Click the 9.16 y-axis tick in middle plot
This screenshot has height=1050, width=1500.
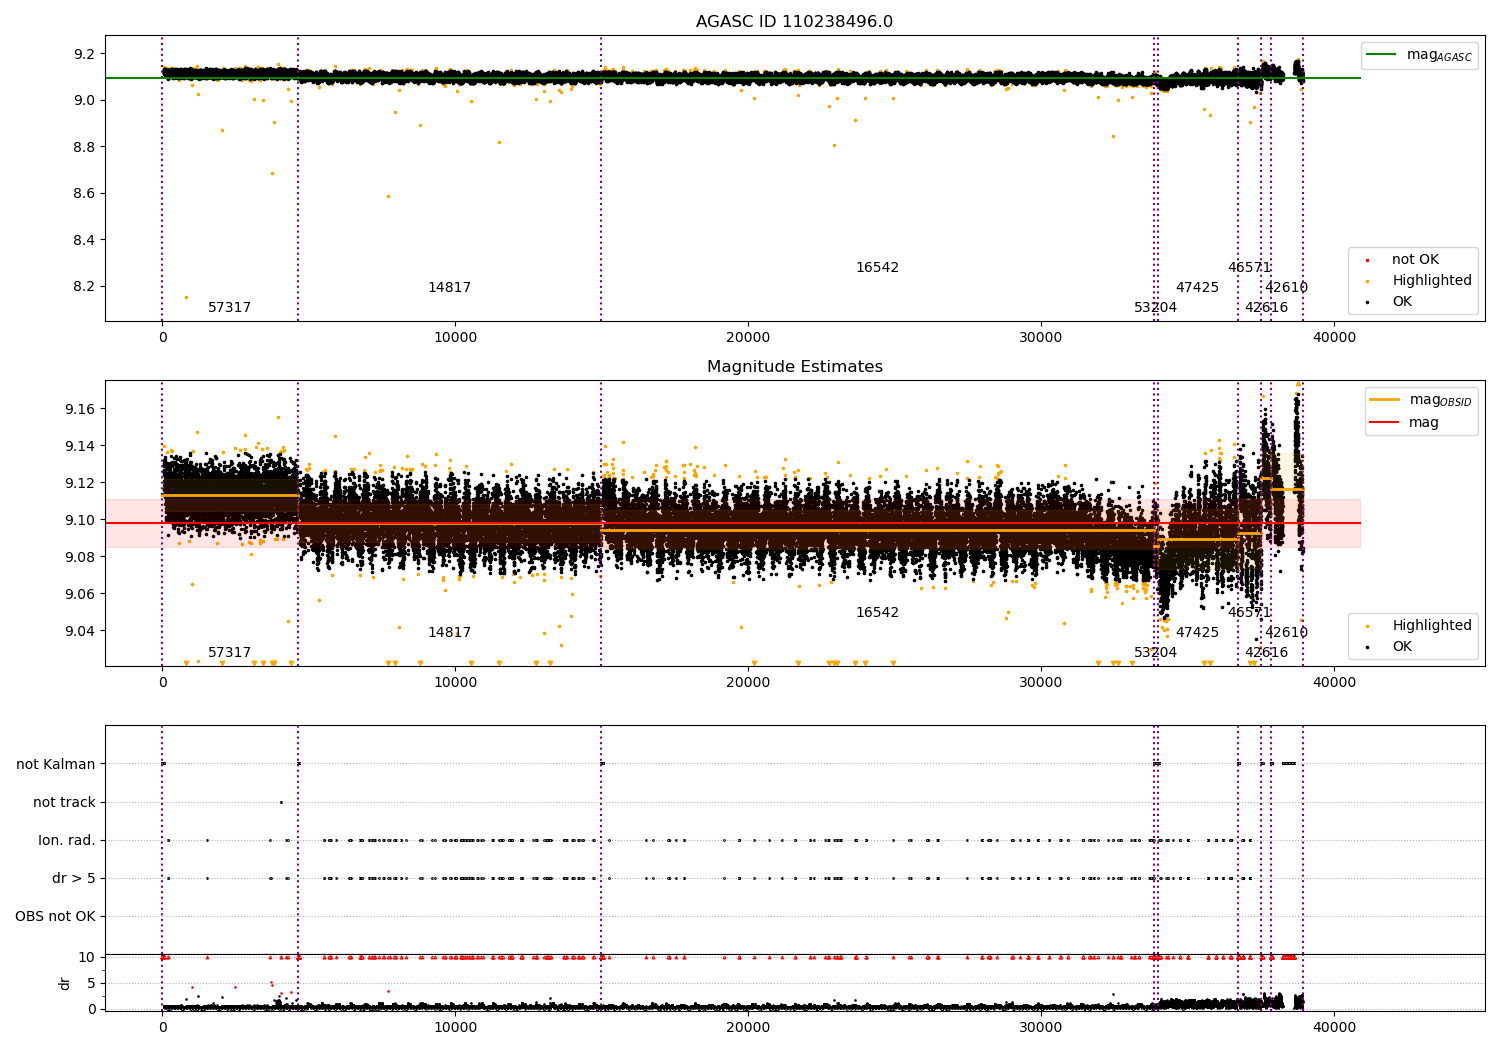click(80, 409)
